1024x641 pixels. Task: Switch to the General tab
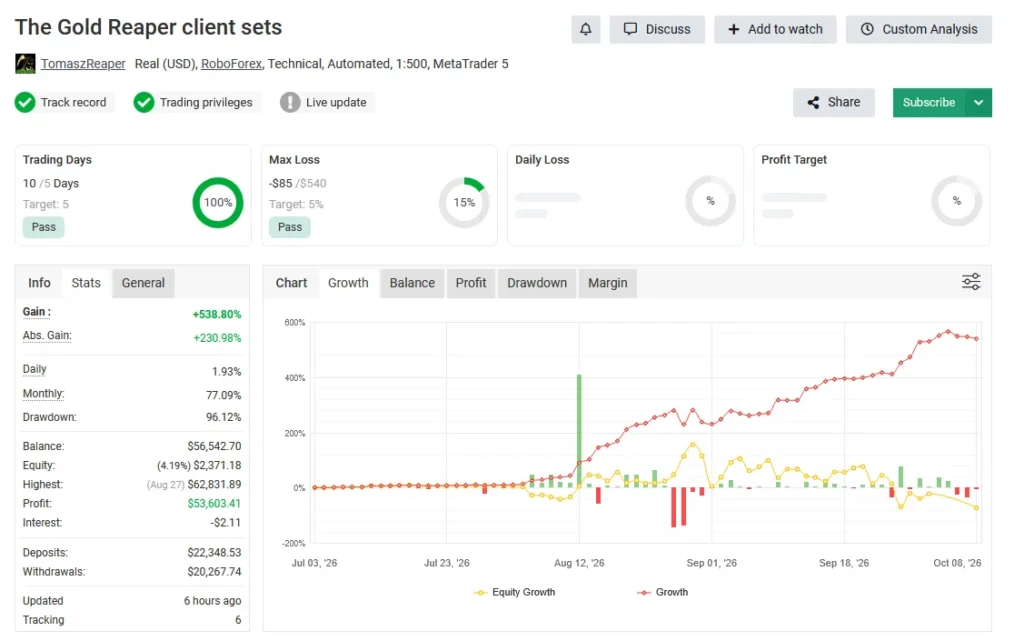(x=143, y=283)
